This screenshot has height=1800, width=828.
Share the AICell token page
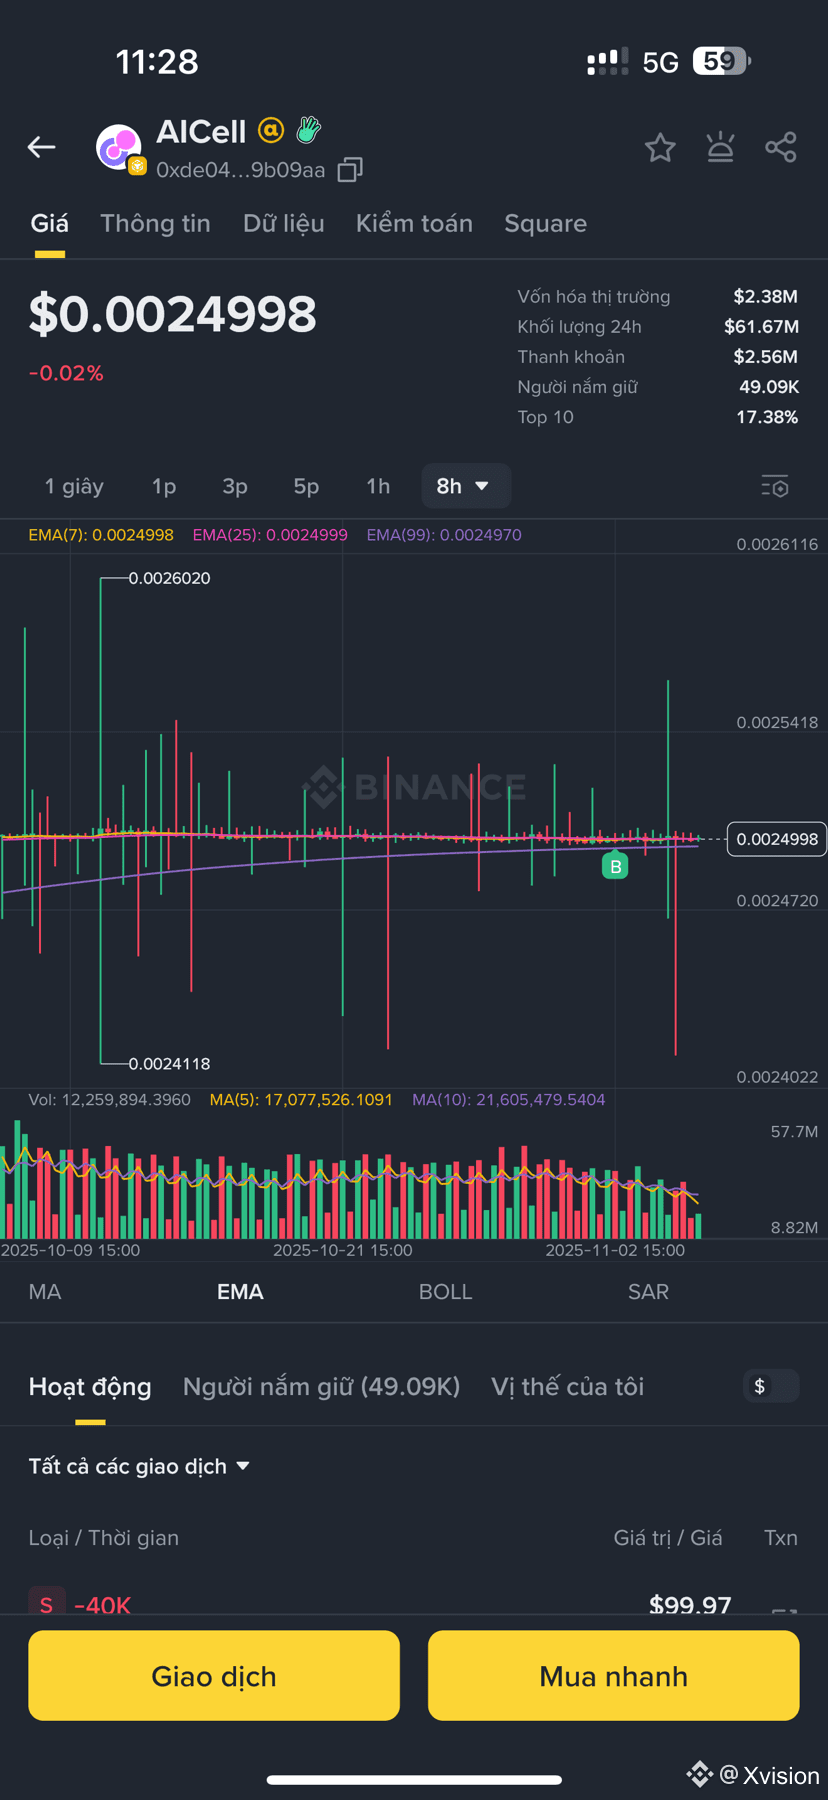tap(781, 148)
